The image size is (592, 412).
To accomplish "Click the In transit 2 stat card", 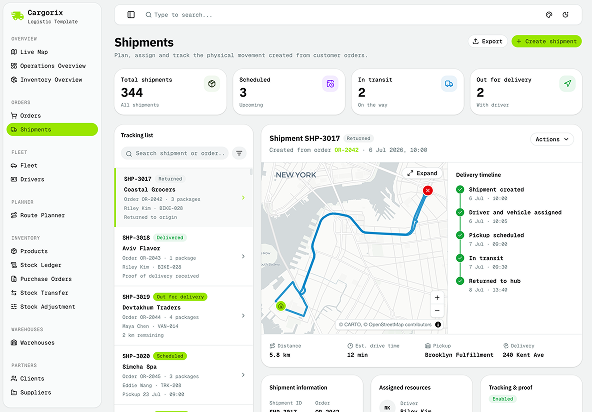I will 407,92.
